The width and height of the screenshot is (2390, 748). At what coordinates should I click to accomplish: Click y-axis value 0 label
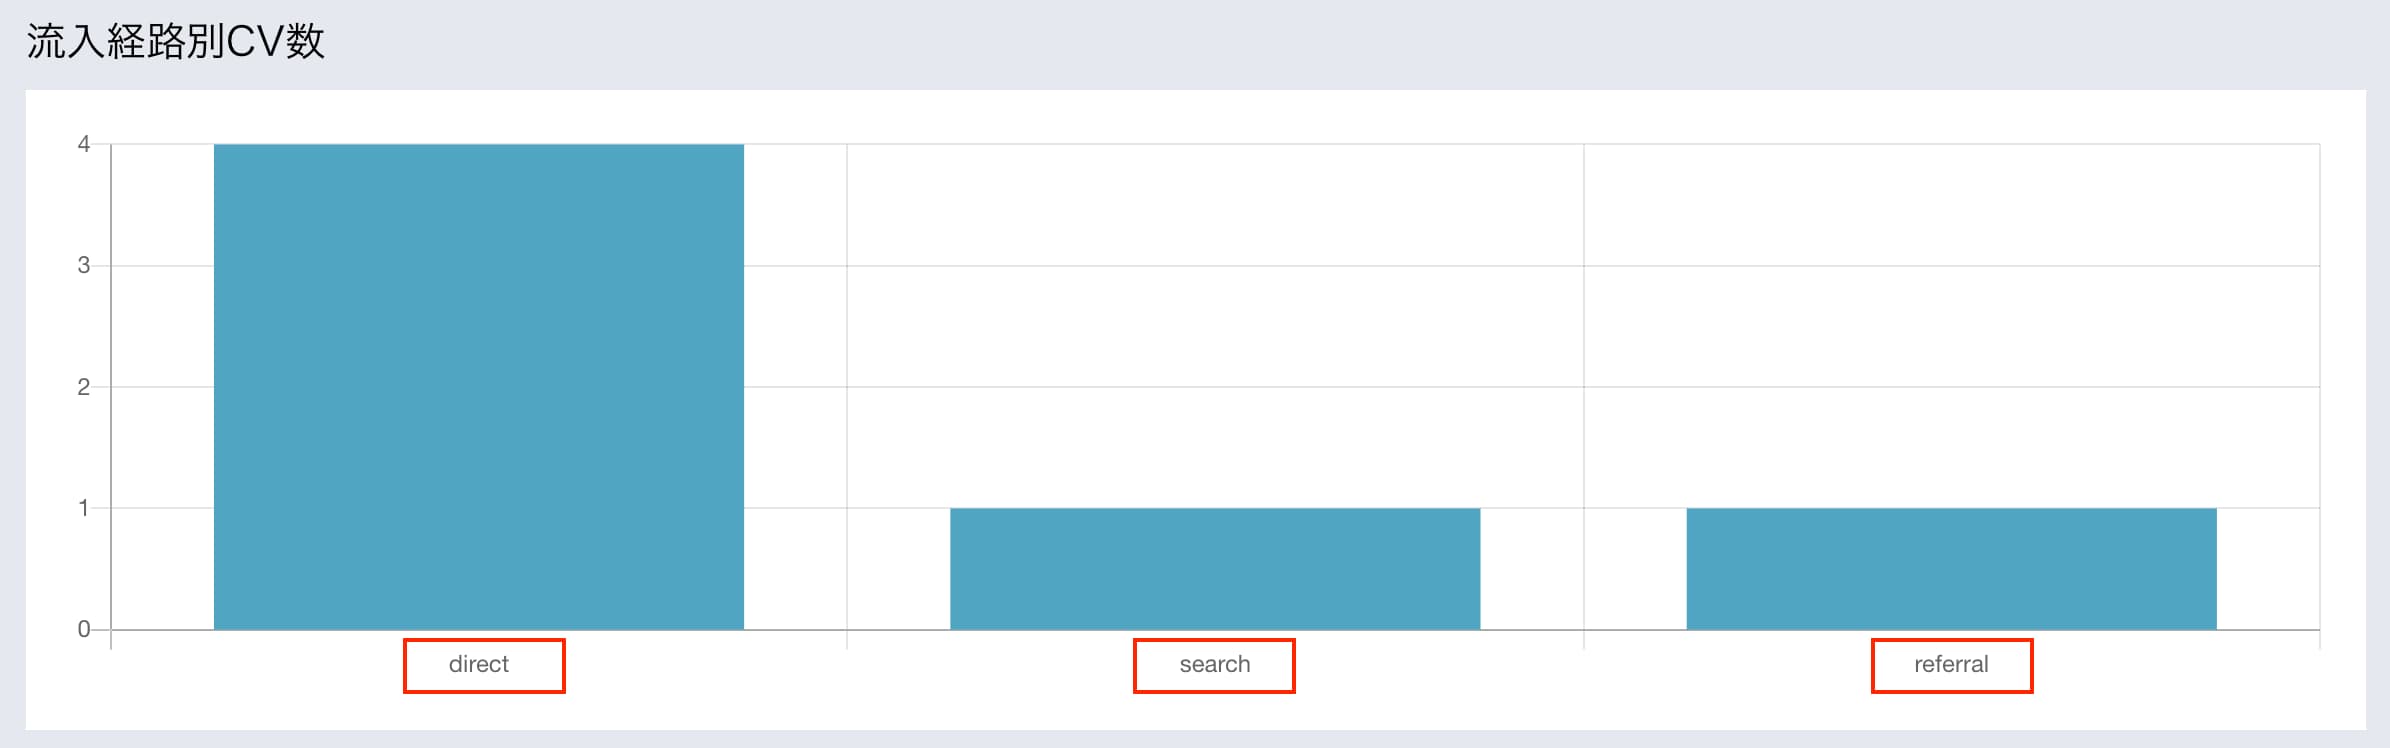tap(84, 629)
